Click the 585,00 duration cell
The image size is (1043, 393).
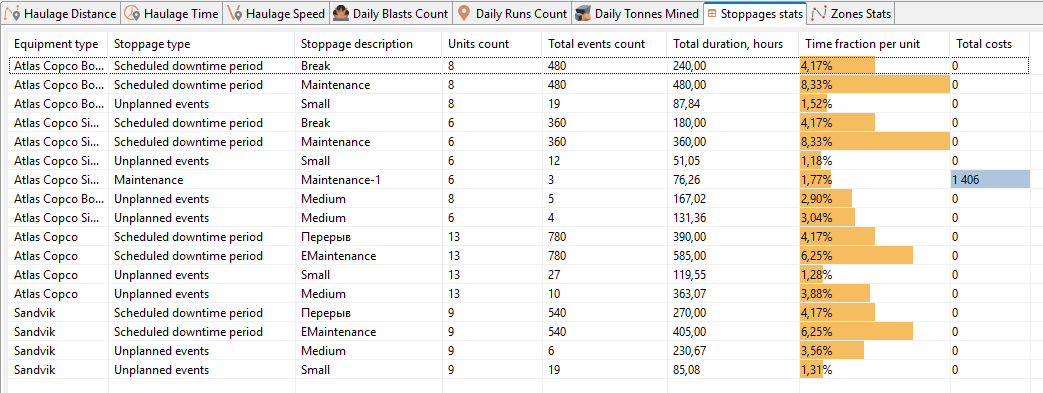734,256
